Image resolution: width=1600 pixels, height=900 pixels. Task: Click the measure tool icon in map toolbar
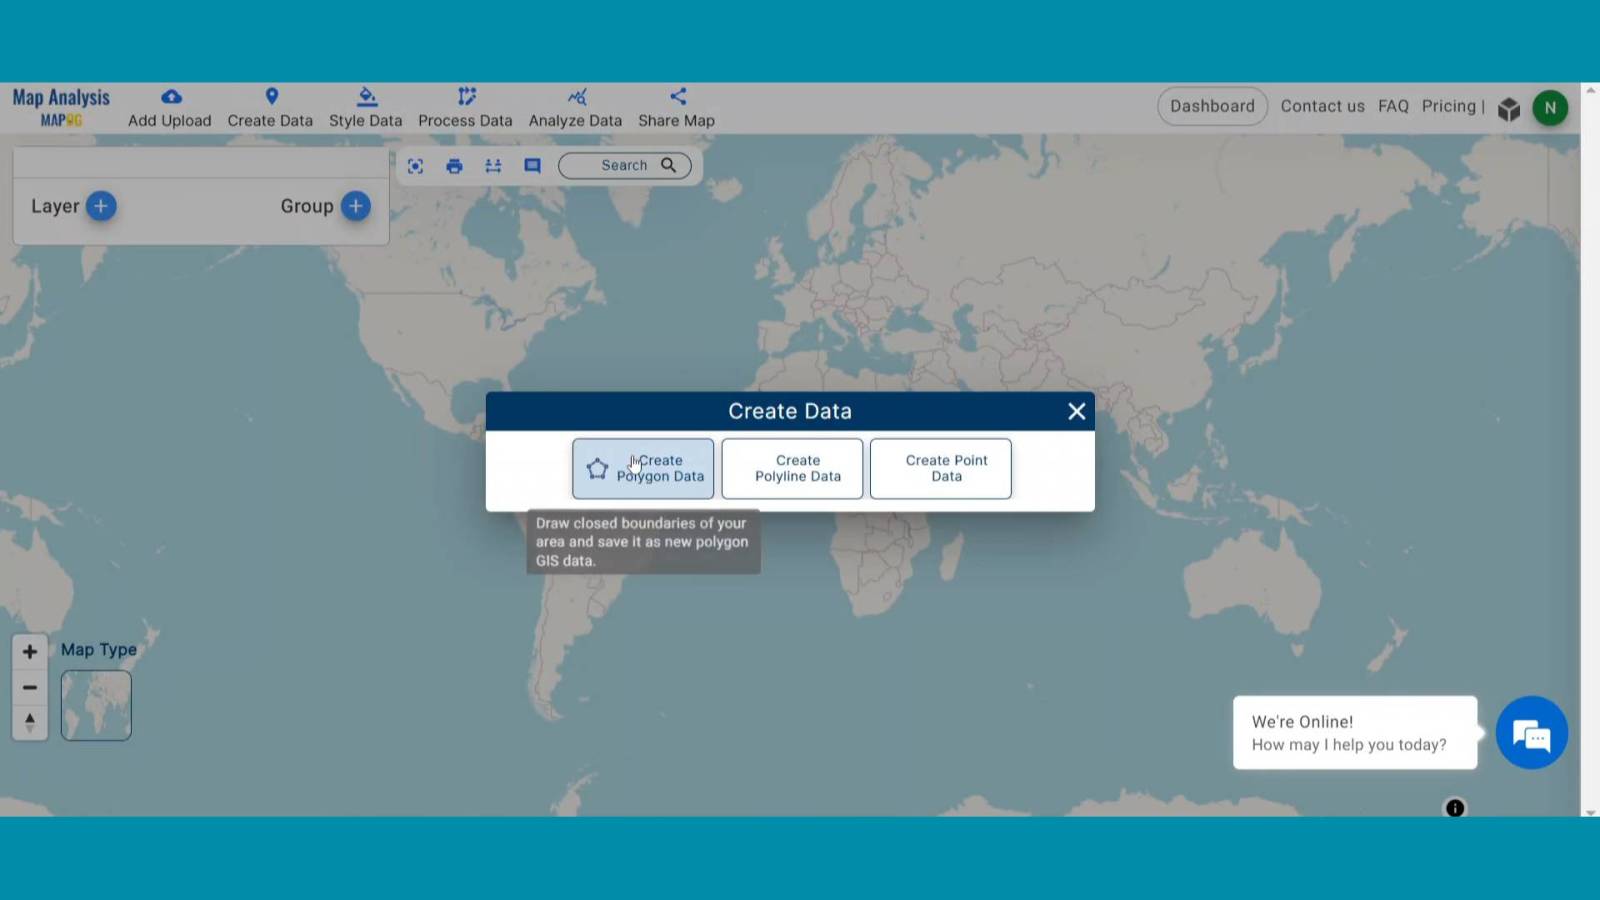pyautogui.click(x=493, y=166)
